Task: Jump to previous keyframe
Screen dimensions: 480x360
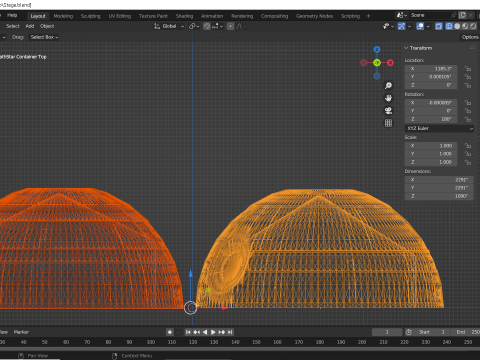Action: coord(197,332)
